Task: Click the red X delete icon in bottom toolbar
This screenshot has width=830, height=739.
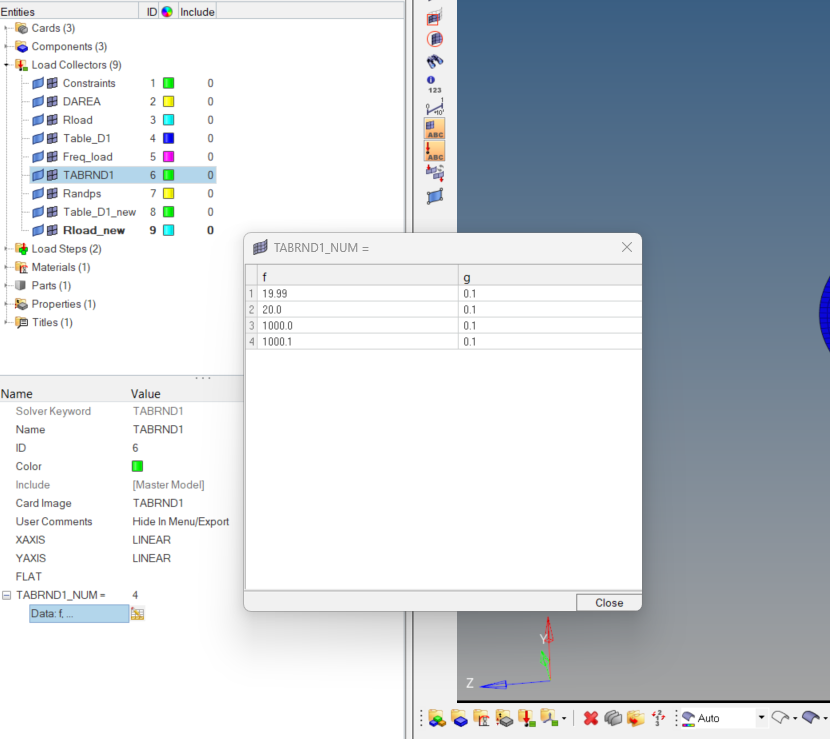Action: pos(590,718)
